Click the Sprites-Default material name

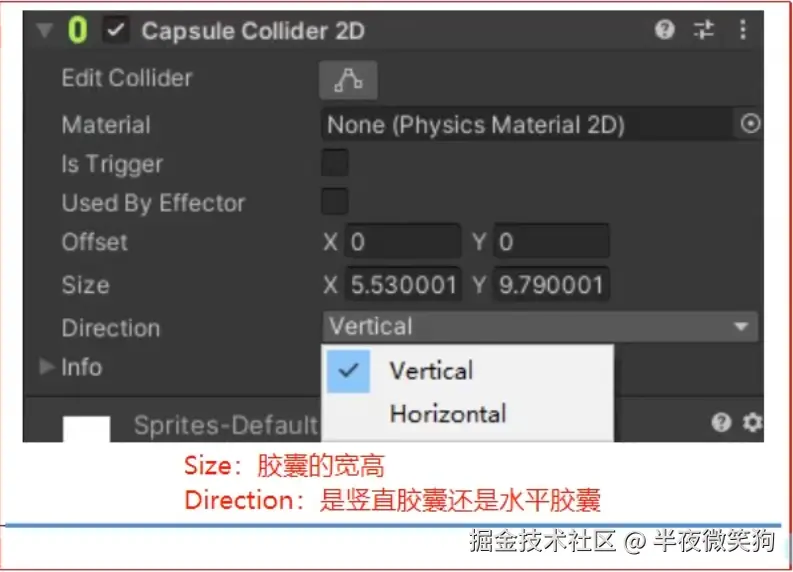coord(226,425)
